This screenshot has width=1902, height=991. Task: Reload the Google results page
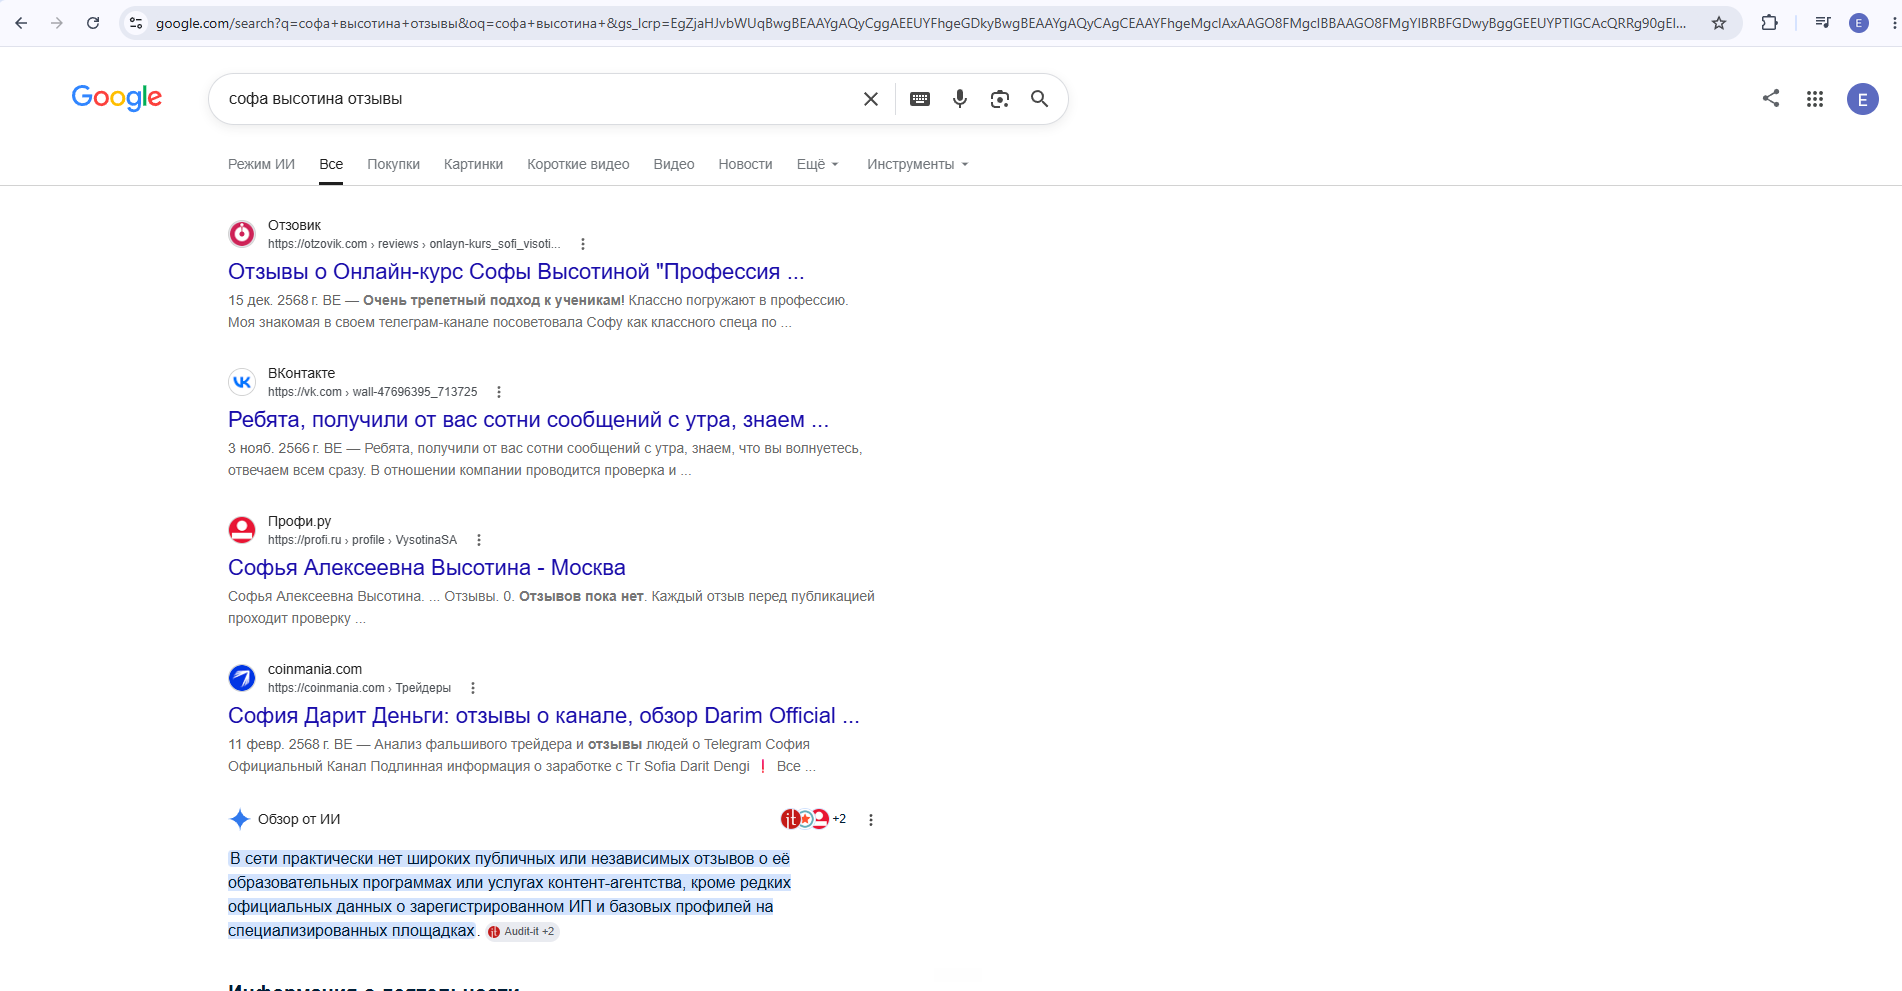pos(93,23)
